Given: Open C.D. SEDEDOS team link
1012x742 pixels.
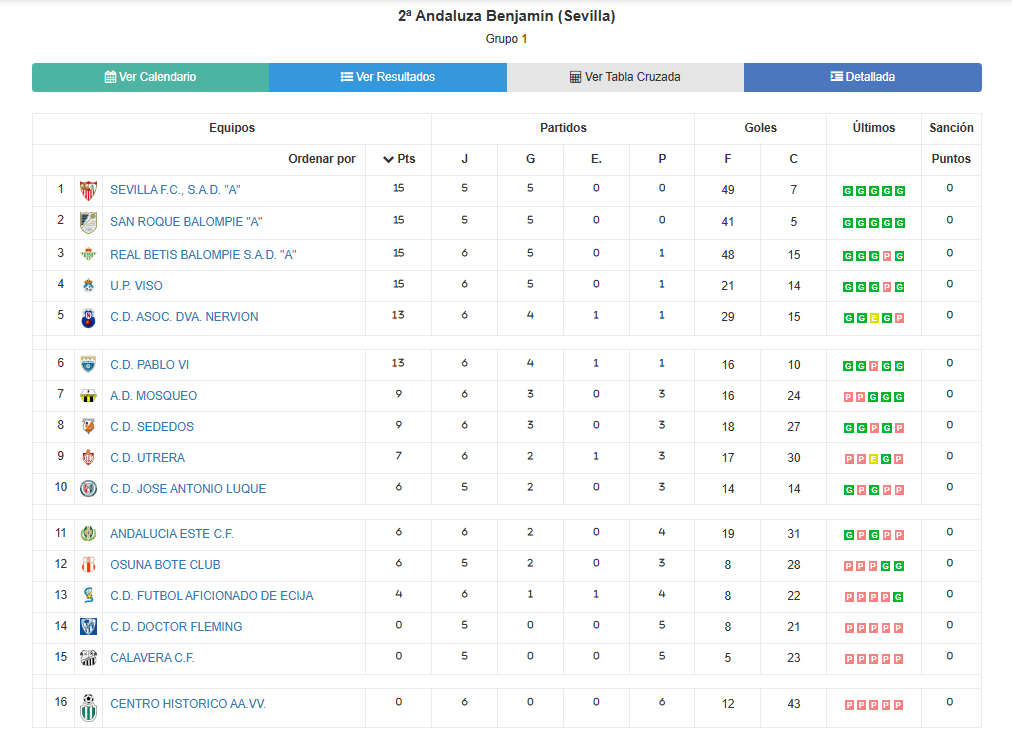Looking at the screenshot, I should tap(152, 426).
